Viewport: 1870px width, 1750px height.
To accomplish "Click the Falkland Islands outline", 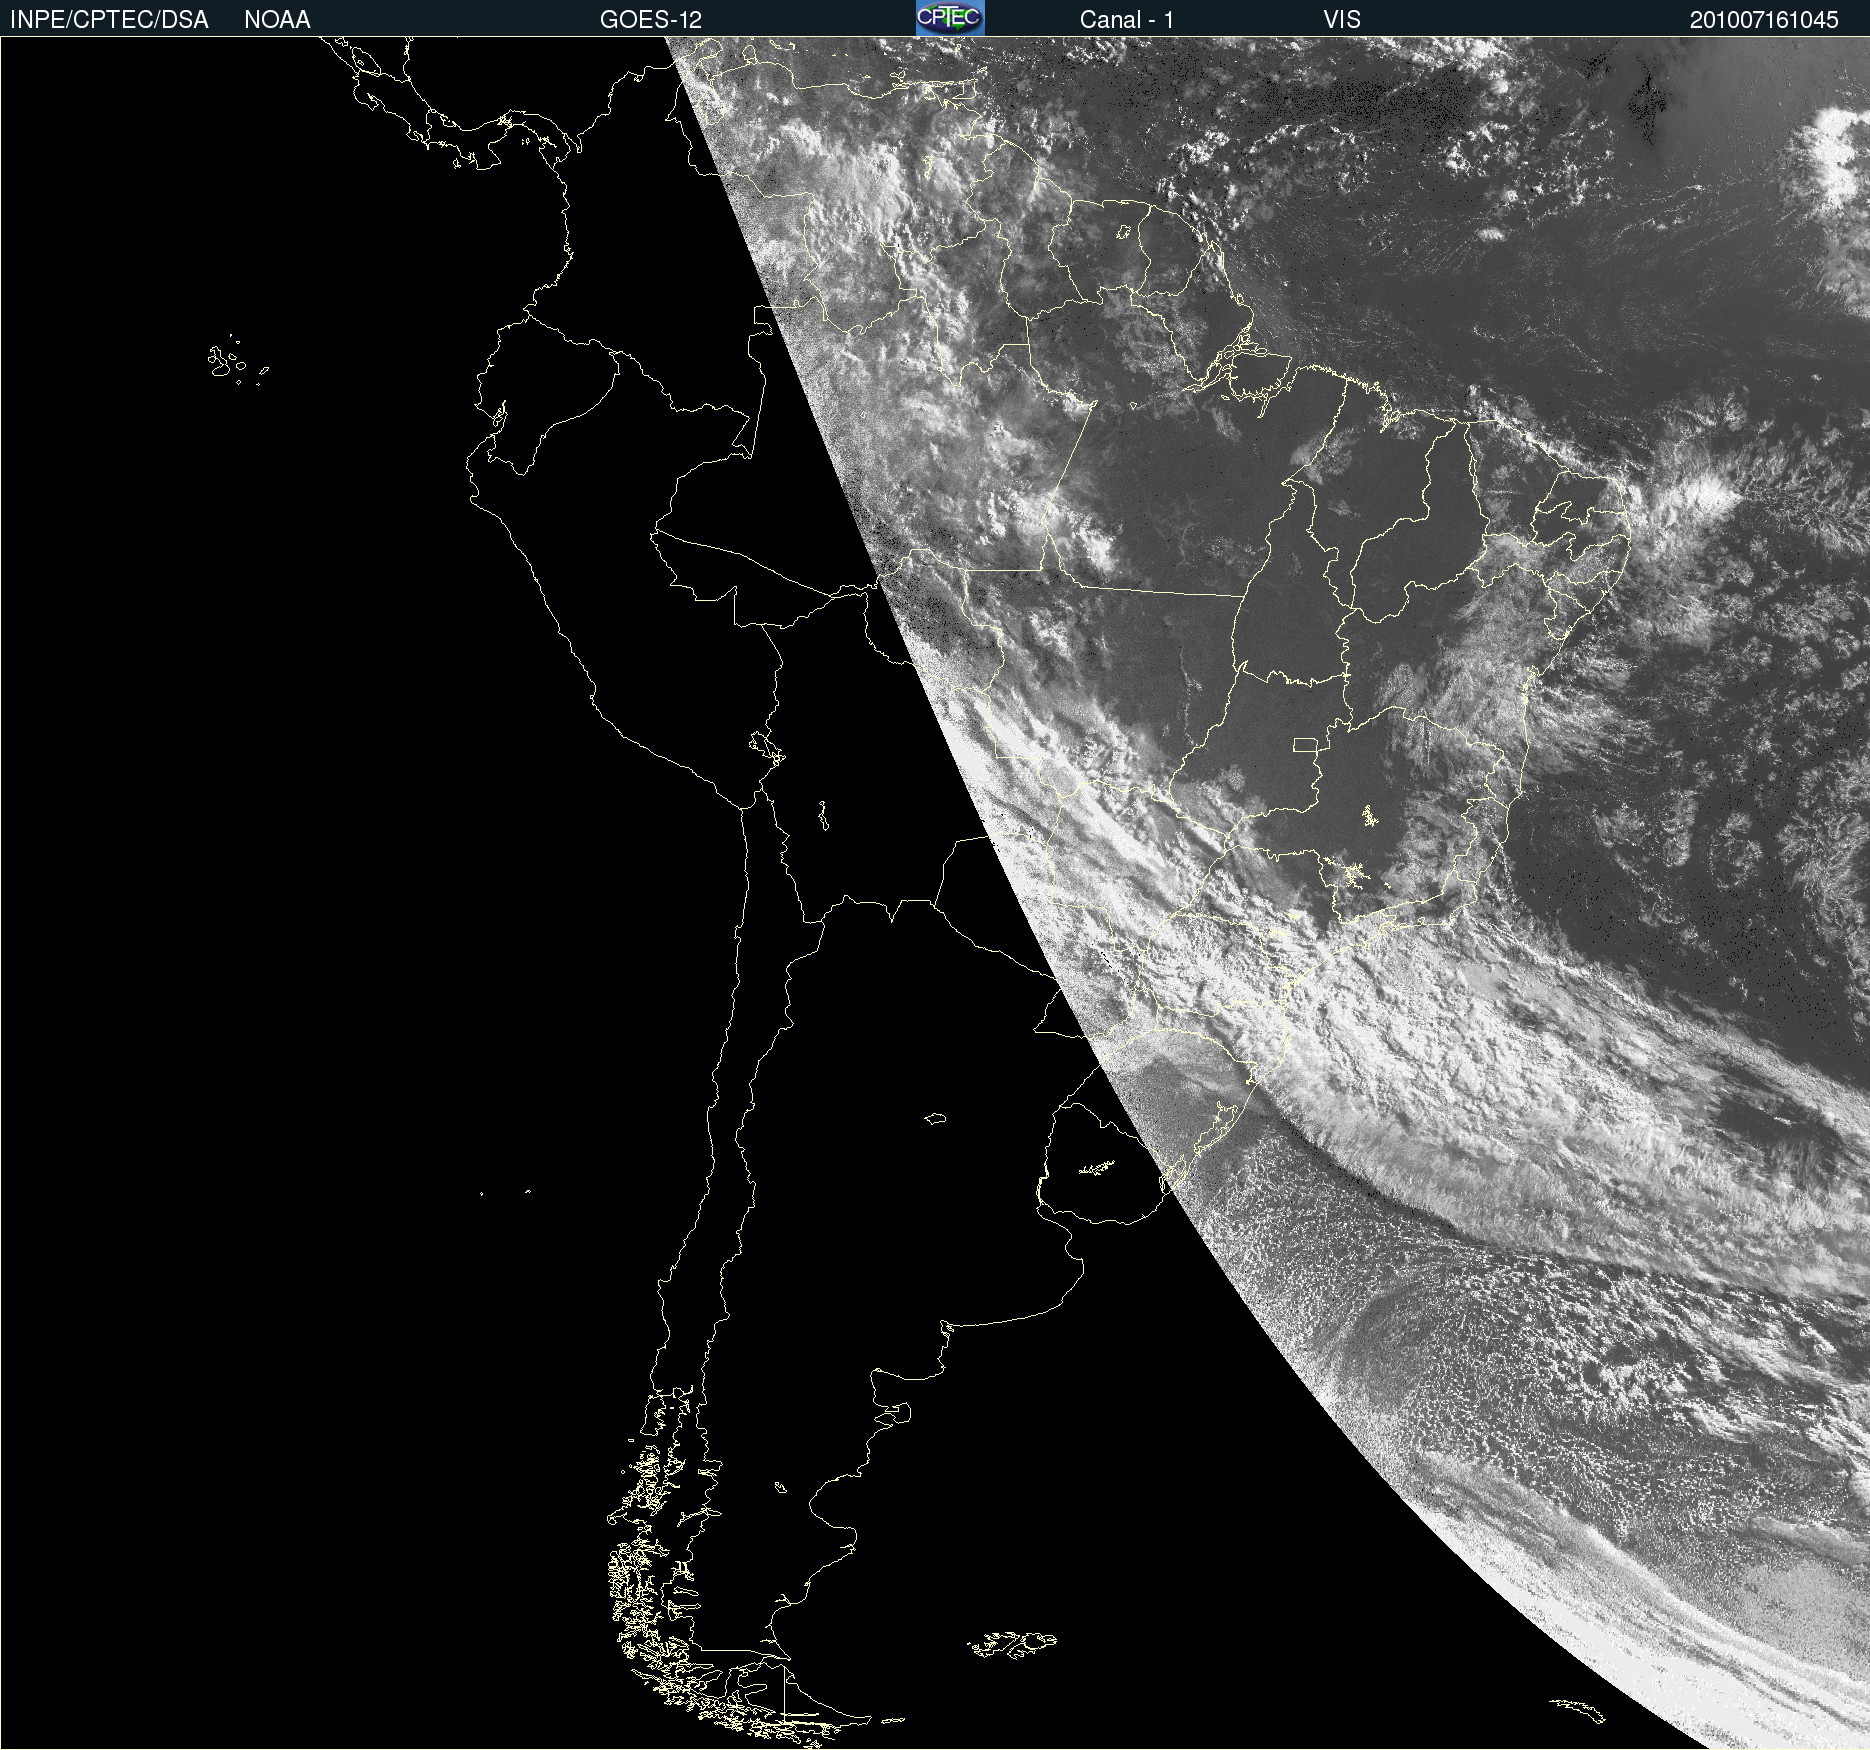I will pos(1012,1644).
